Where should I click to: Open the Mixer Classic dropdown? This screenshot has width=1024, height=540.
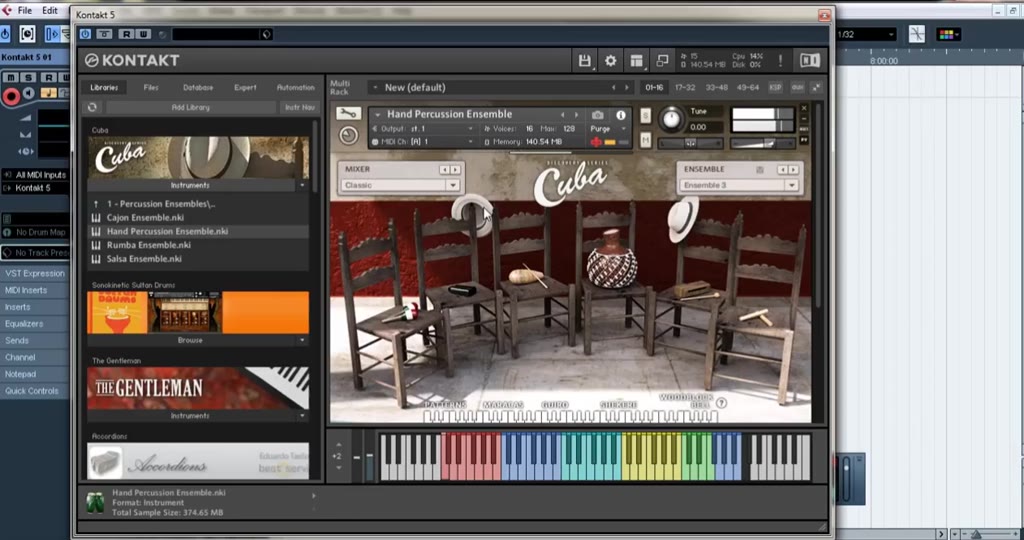tap(400, 185)
